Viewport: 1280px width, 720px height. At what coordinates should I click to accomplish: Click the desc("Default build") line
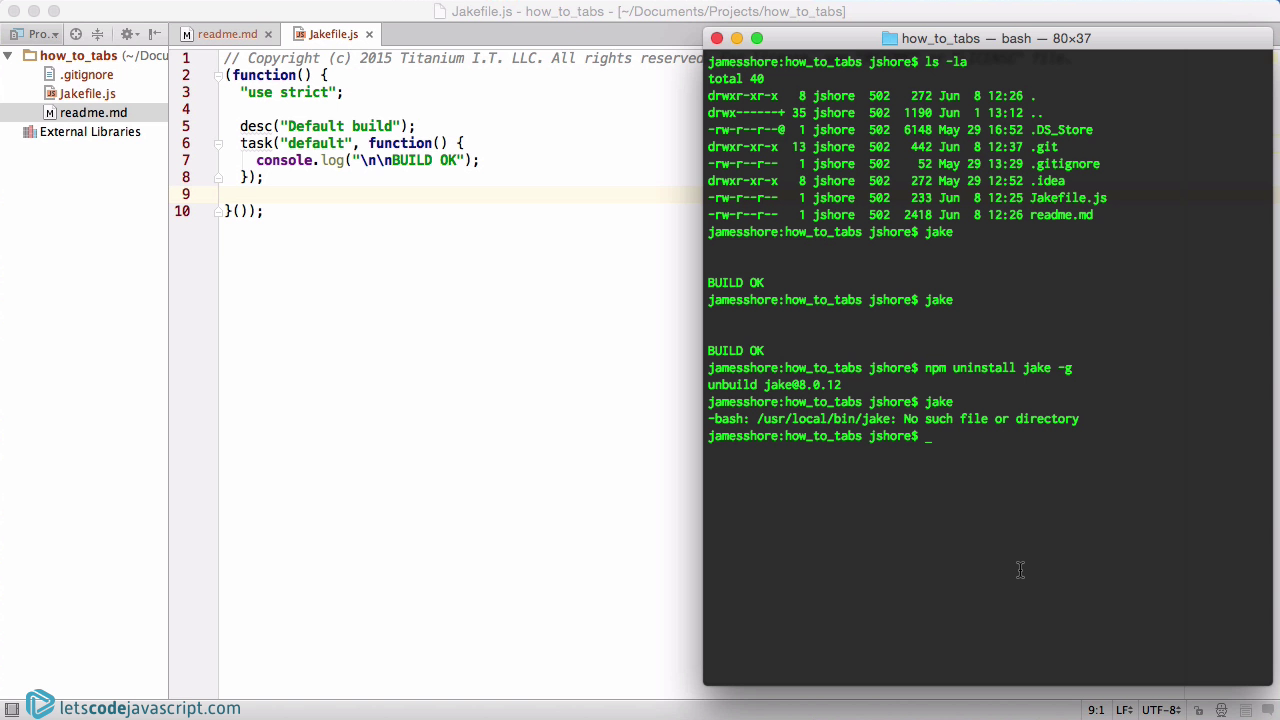[328, 126]
